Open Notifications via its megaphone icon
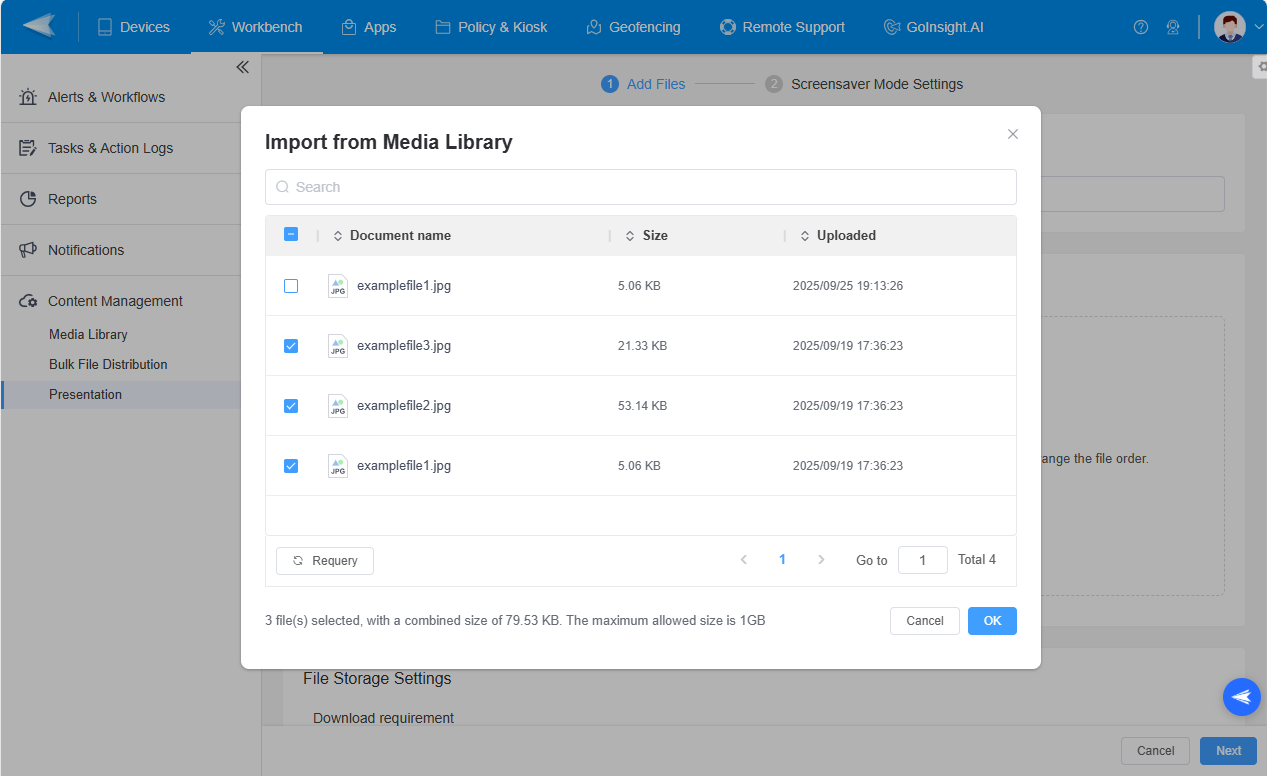Image resolution: width=1267 pixels, height=776 pixels. click(27, 249)
